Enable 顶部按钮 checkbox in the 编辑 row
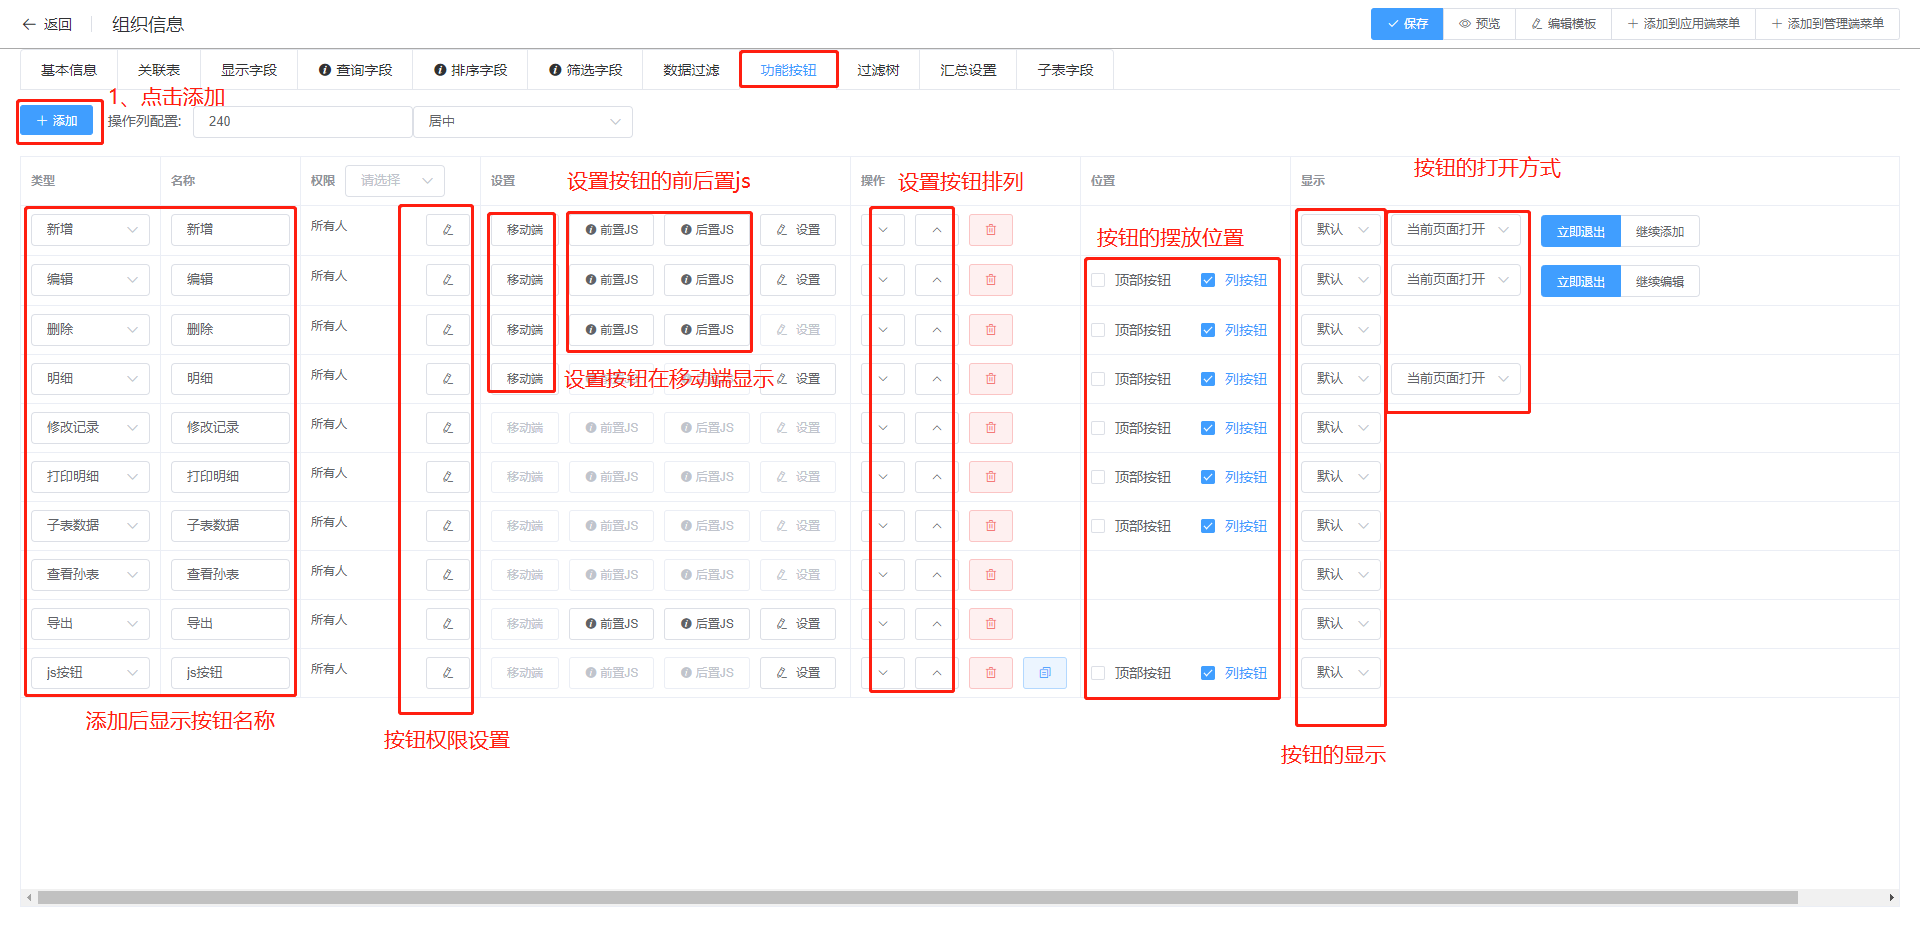 pos(1098,280)
